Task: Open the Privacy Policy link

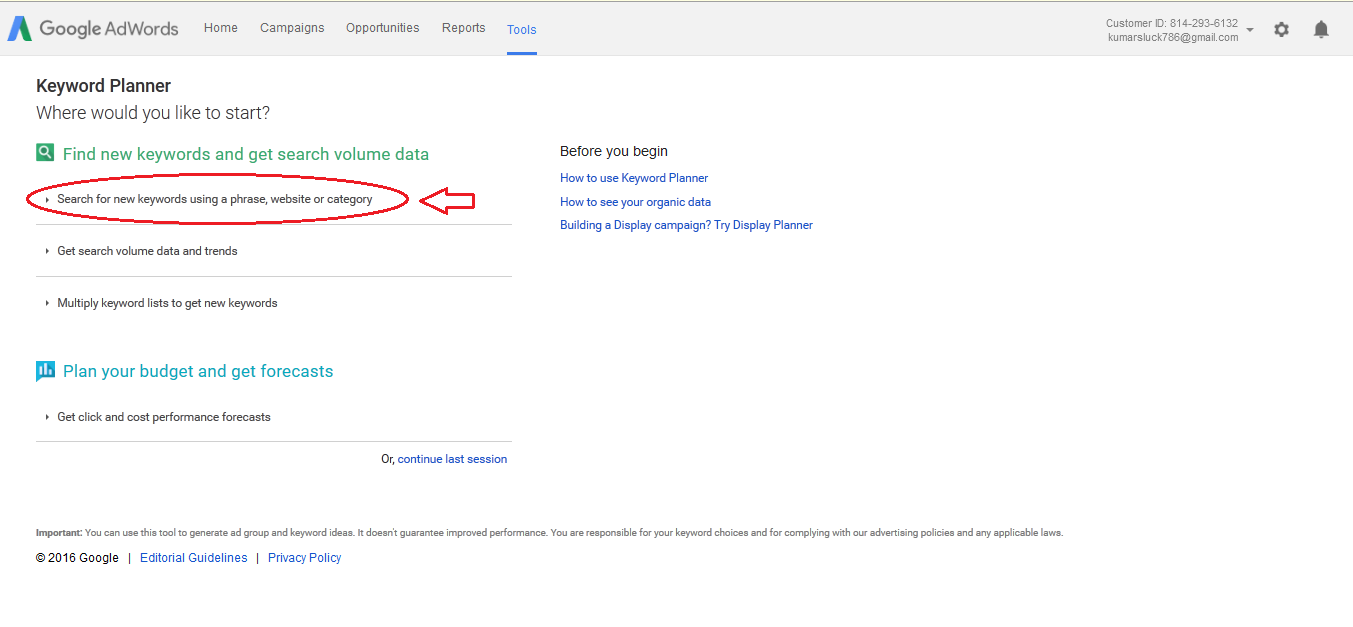Action: 304,558
